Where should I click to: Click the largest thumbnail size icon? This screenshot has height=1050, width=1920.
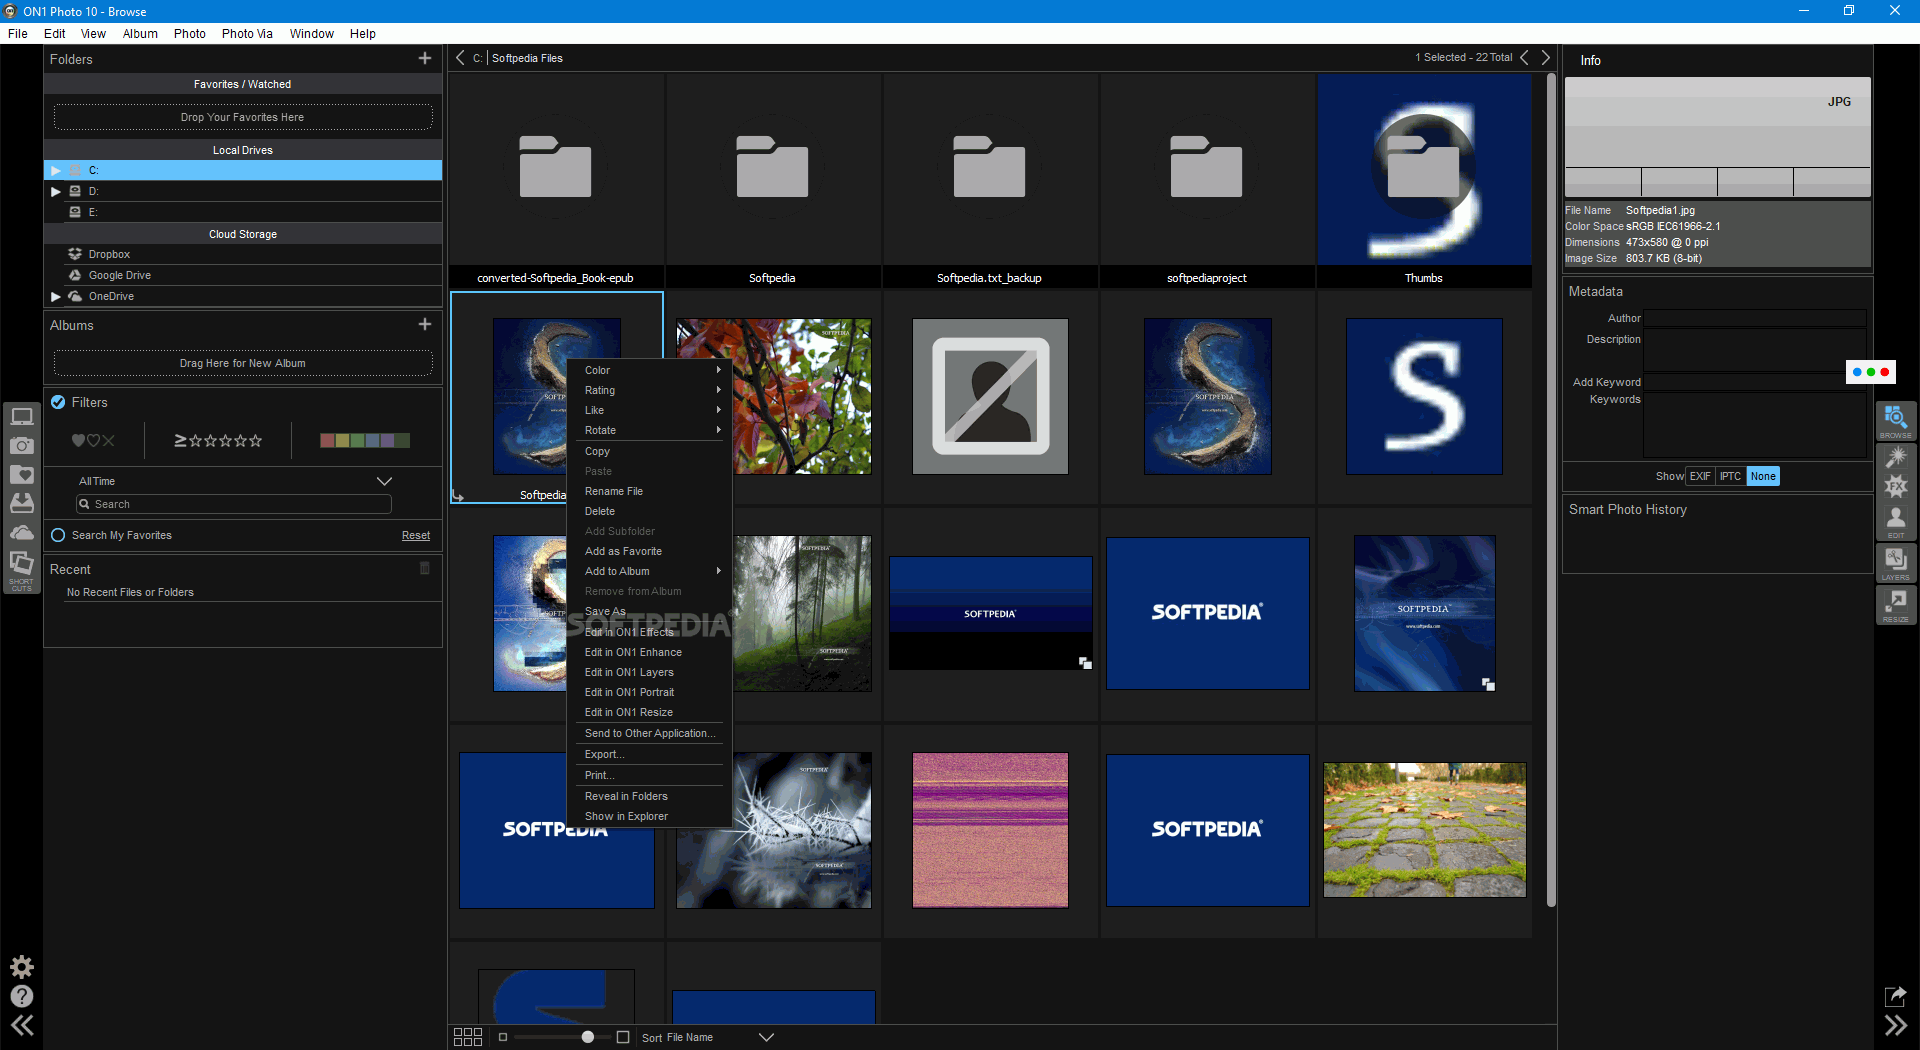pos(623,1037)
